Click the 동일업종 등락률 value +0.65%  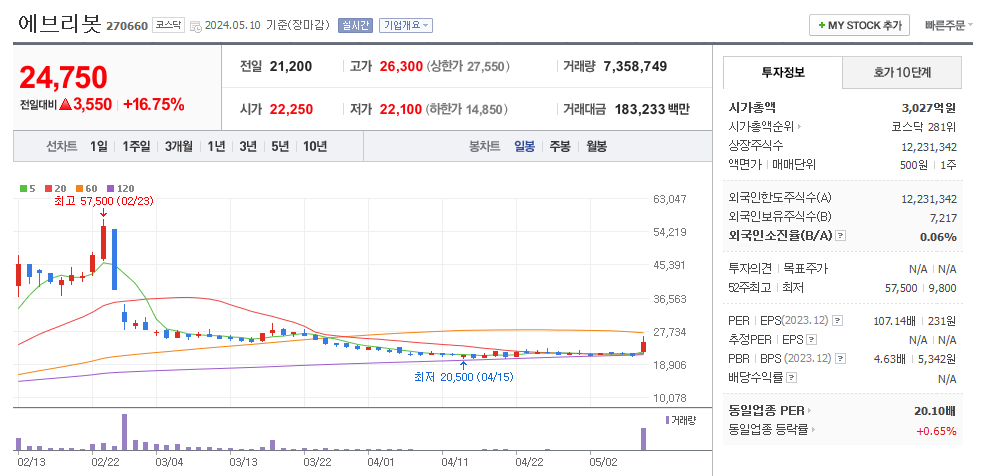coord(936,431)
